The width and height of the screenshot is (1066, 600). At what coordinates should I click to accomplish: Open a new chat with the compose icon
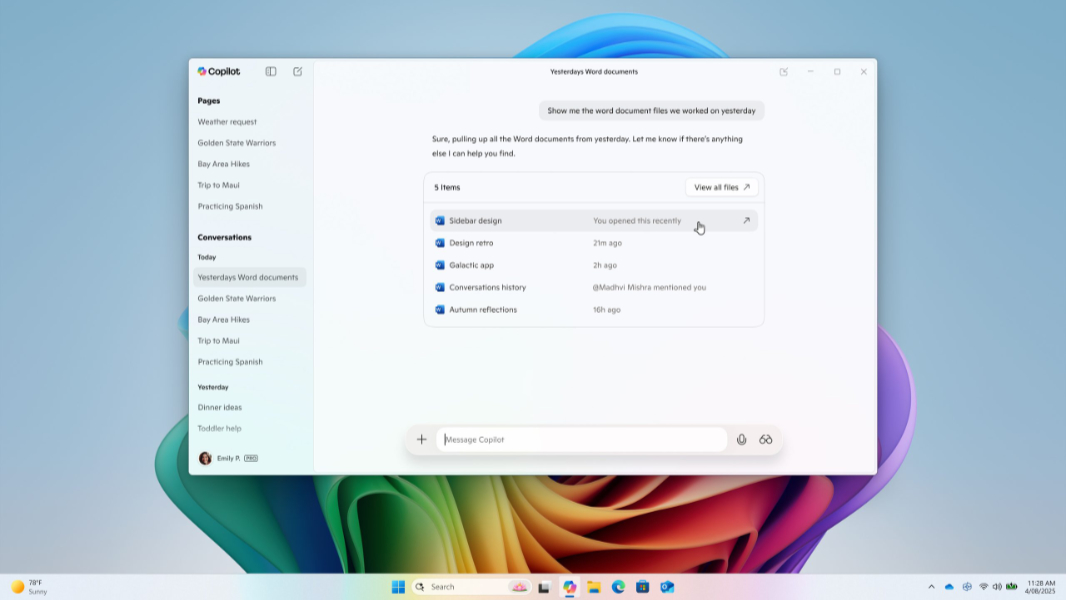click(x=297, y=71)
